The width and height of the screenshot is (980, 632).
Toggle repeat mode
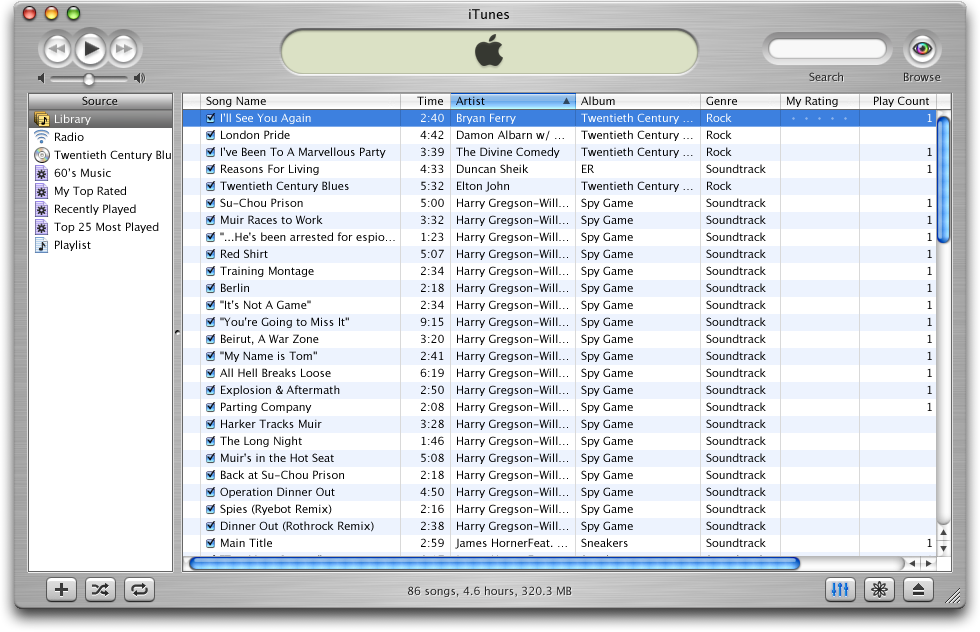[139, 590]
